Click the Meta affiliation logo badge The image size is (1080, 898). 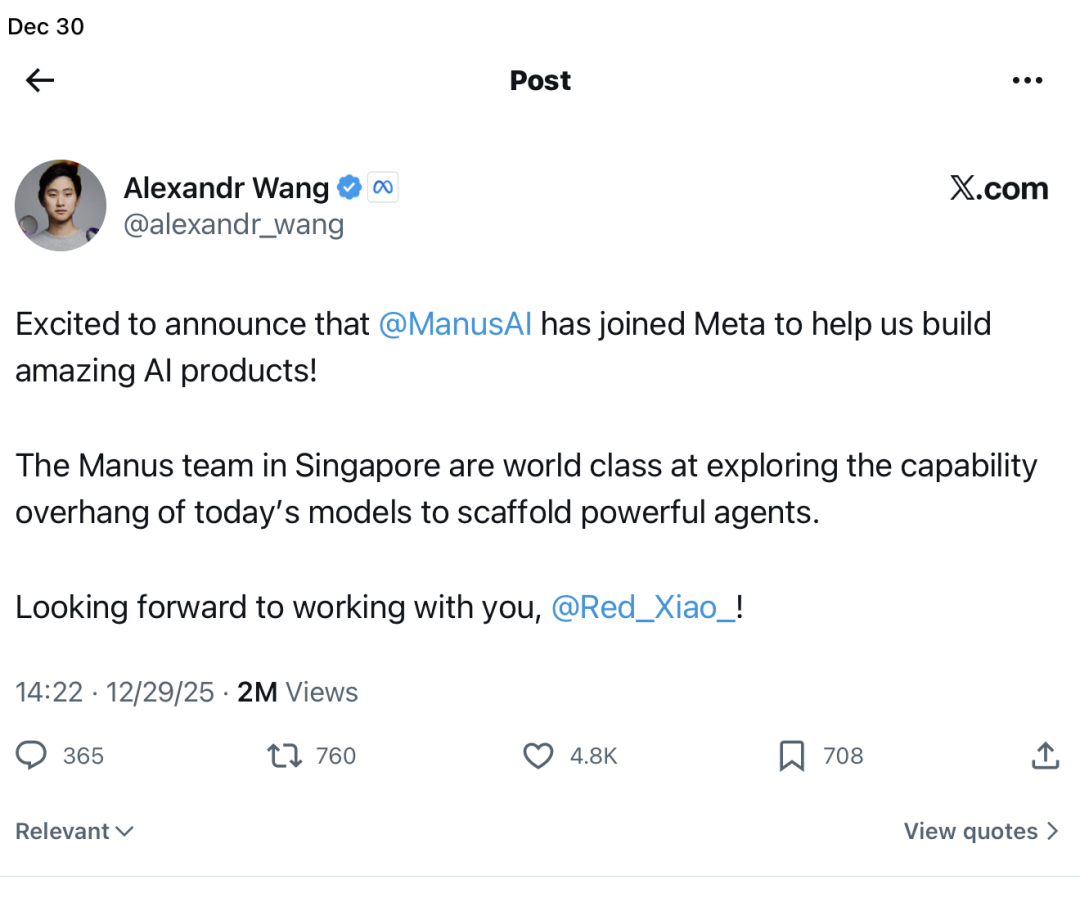[x=383, y=187]
